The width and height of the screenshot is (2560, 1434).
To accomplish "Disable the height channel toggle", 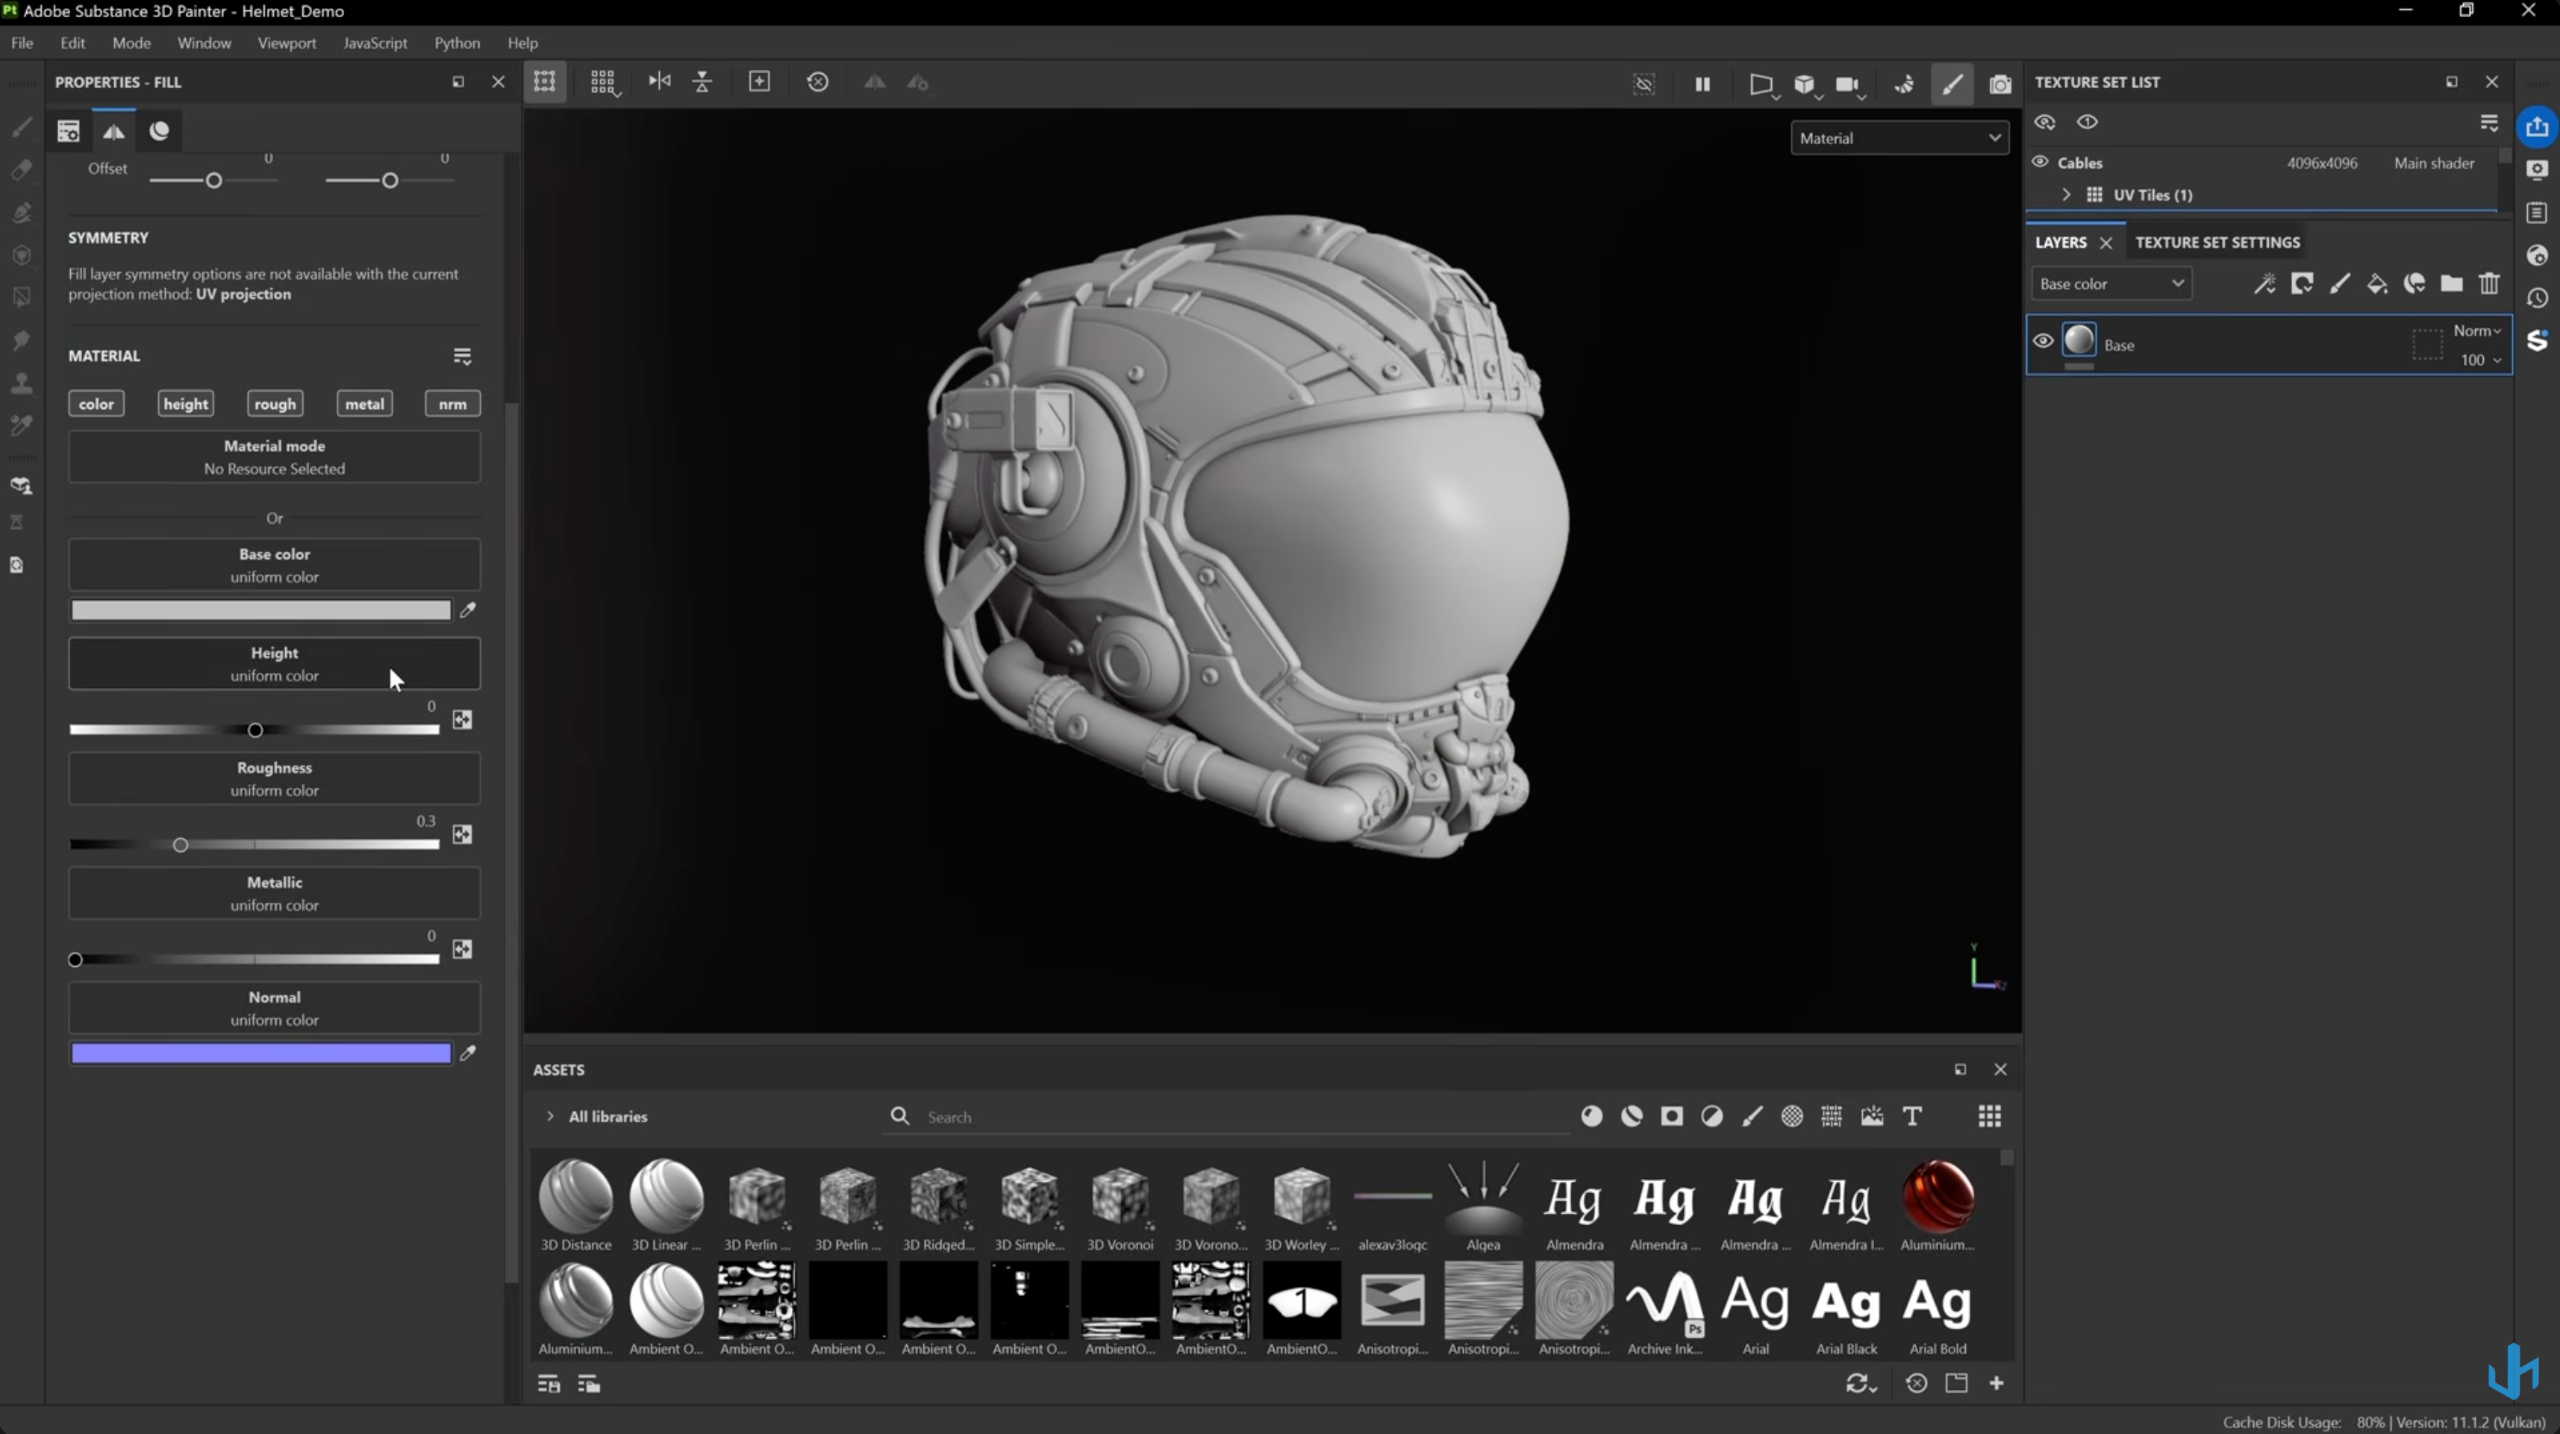I will click(x=186, y=404).
